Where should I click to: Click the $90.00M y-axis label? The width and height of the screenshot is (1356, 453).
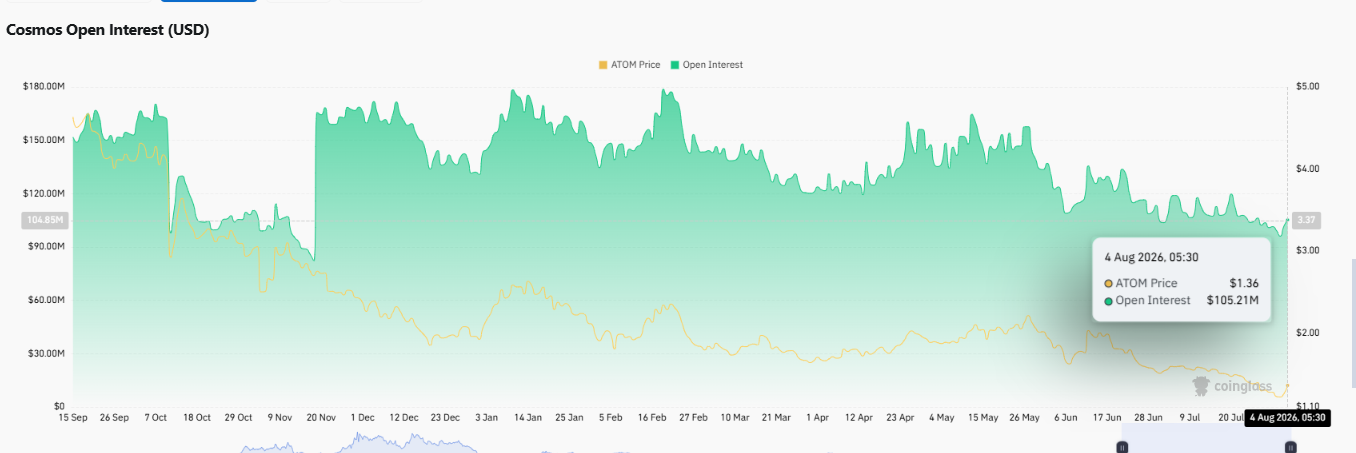(46, 246)
